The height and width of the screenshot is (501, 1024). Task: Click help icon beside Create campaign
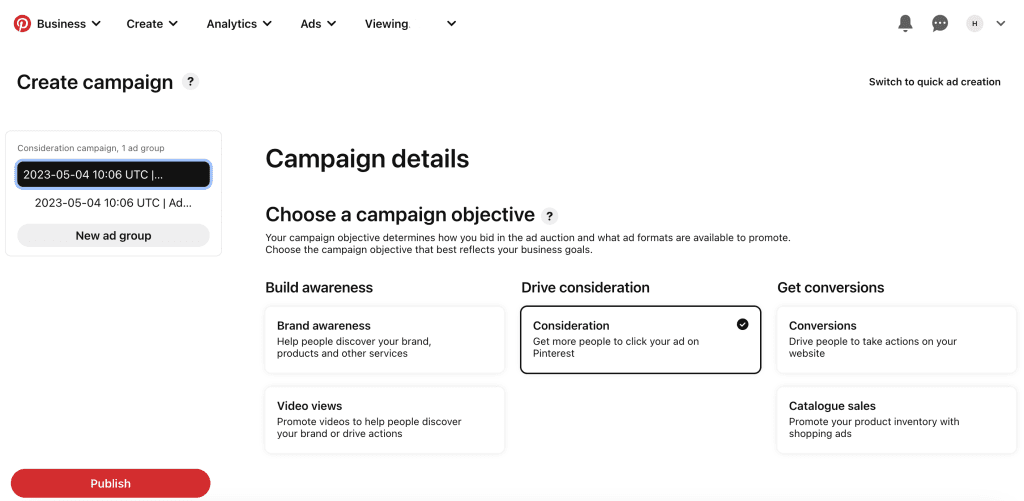[190, 82]
